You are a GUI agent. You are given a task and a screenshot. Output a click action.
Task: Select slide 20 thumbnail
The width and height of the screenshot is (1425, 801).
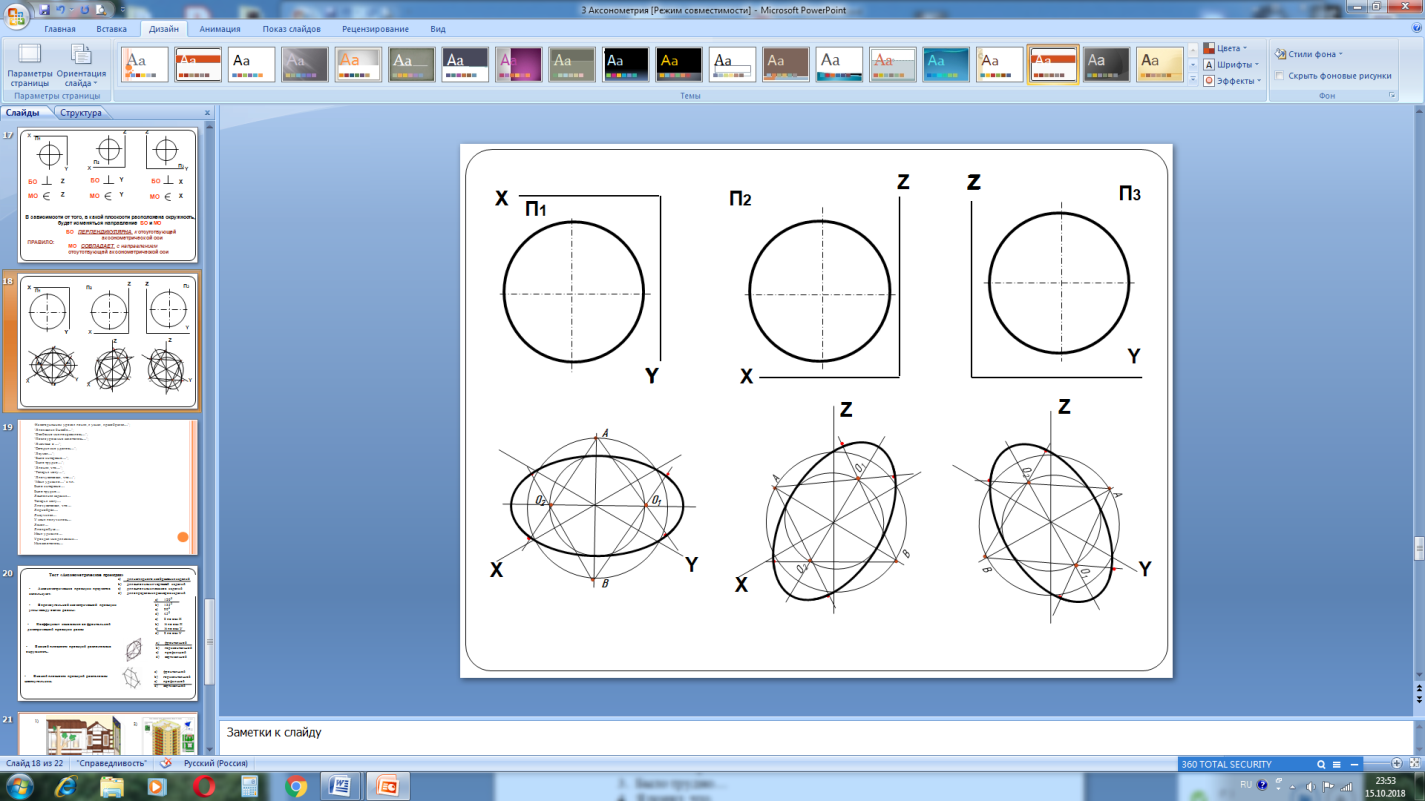109,633
